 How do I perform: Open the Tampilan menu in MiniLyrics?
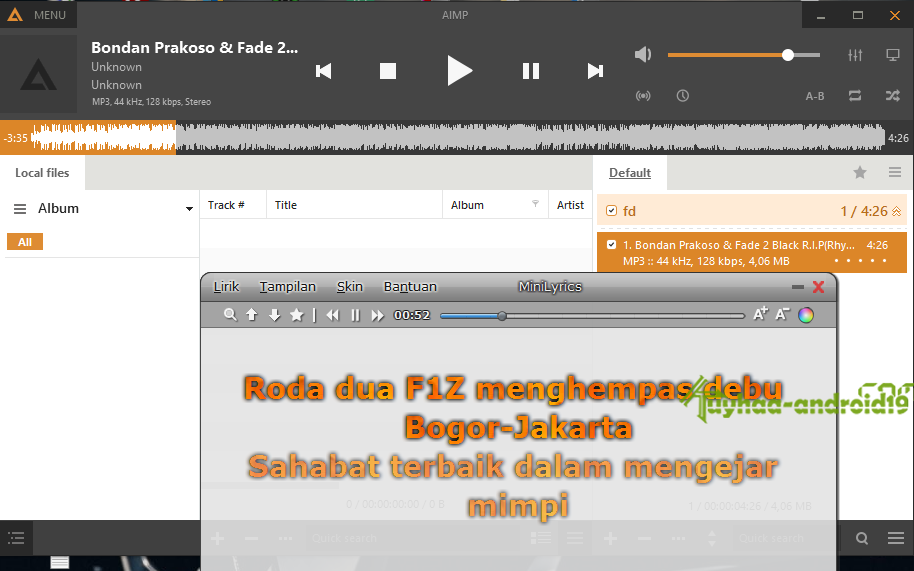coord(287,287)
